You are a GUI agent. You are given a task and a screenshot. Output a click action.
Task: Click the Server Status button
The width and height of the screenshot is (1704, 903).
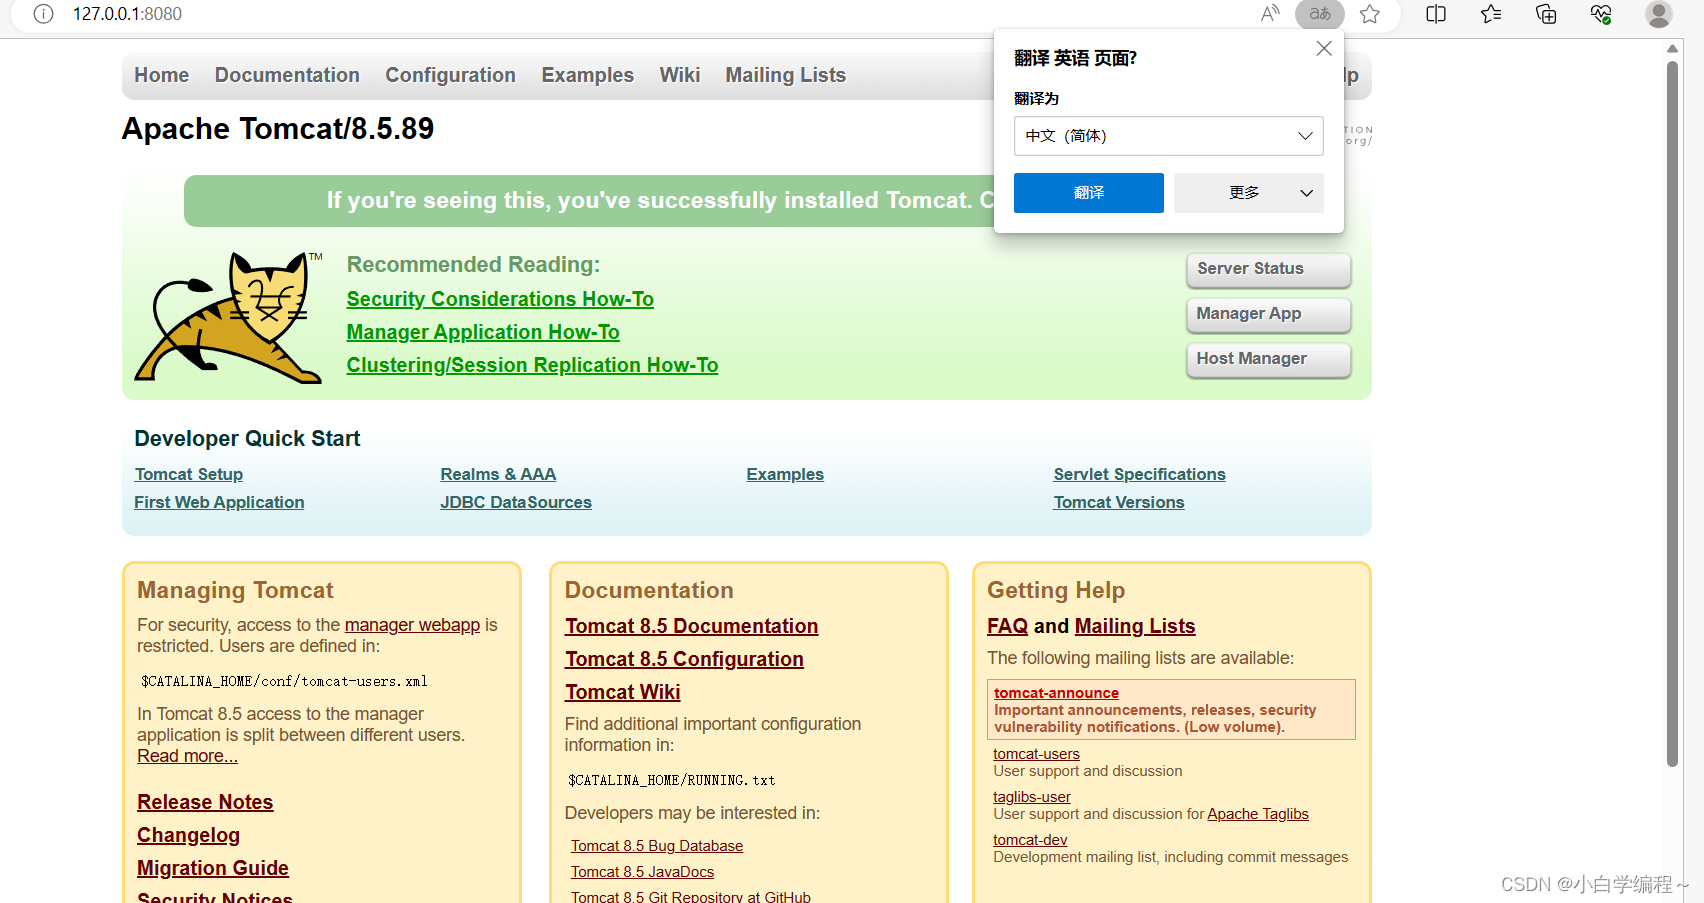pyautogui.click(x=1268, y=269)
